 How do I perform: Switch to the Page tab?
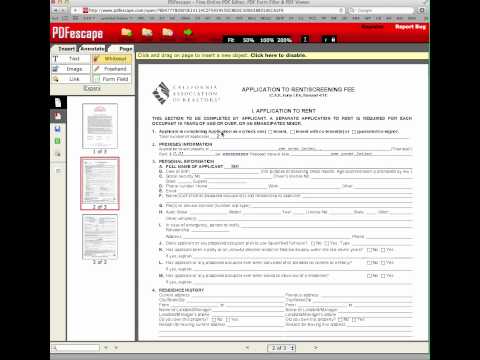click(x=126, y=49)
